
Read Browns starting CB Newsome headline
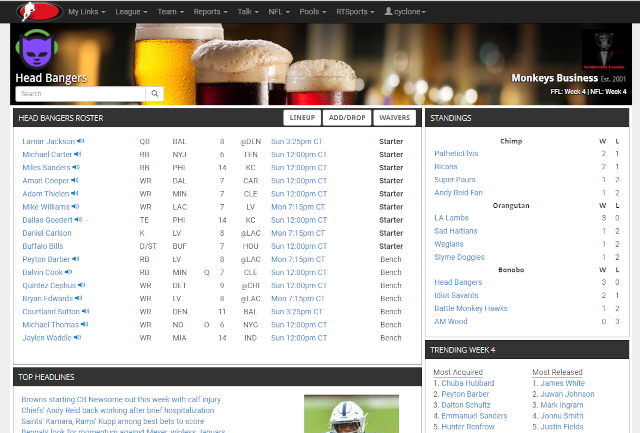tap(121, 399)
